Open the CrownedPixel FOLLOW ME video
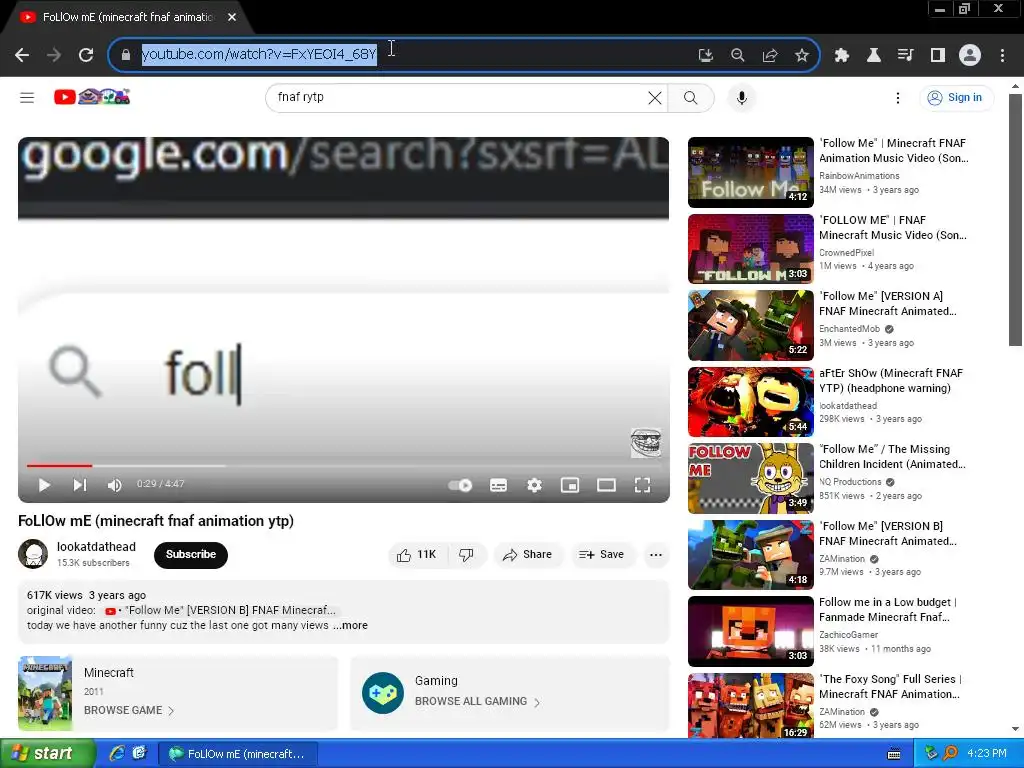This screenshot has height=768, width=1024. point(750,249)
